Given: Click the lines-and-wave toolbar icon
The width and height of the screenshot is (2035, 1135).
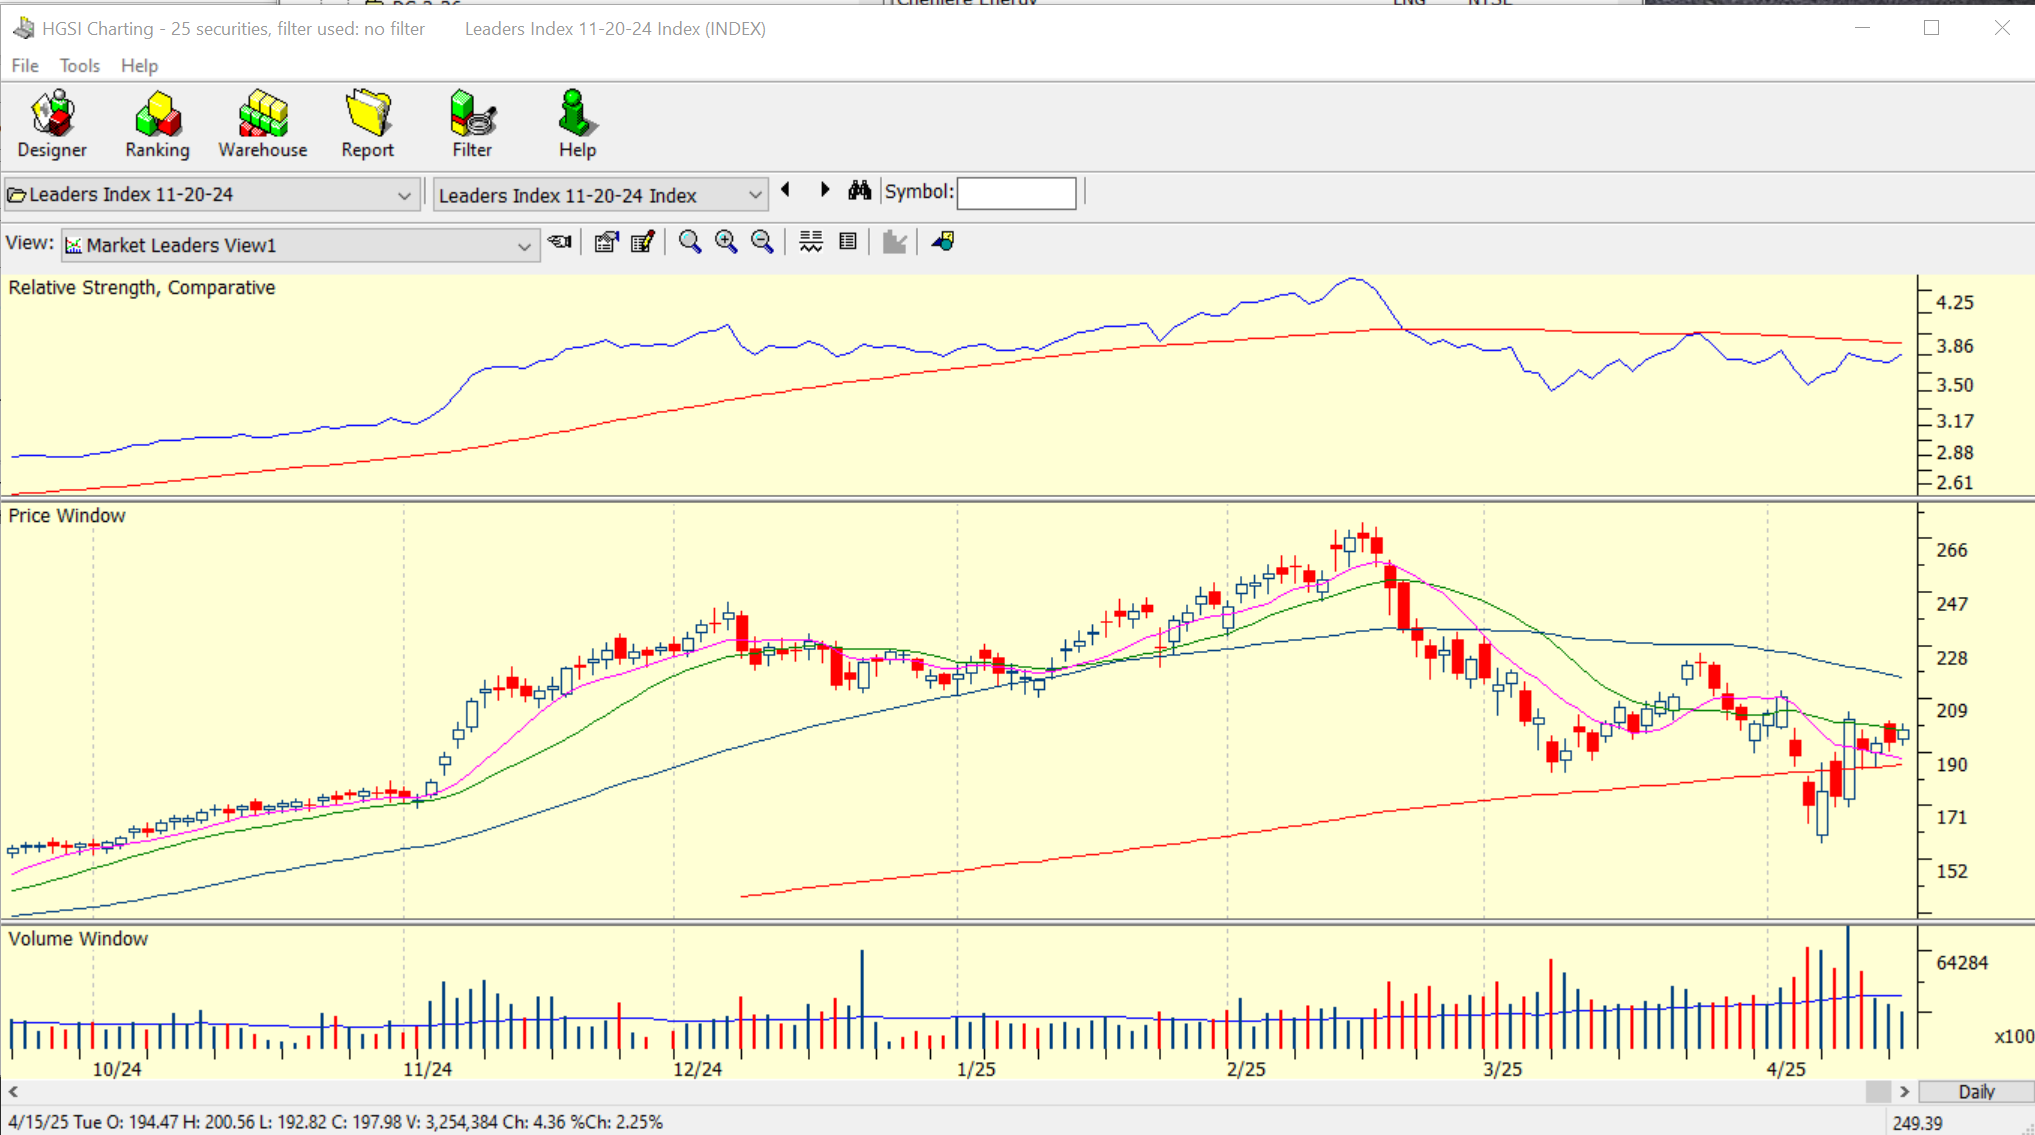Looking at the screenshot, I should coord(811,241).
